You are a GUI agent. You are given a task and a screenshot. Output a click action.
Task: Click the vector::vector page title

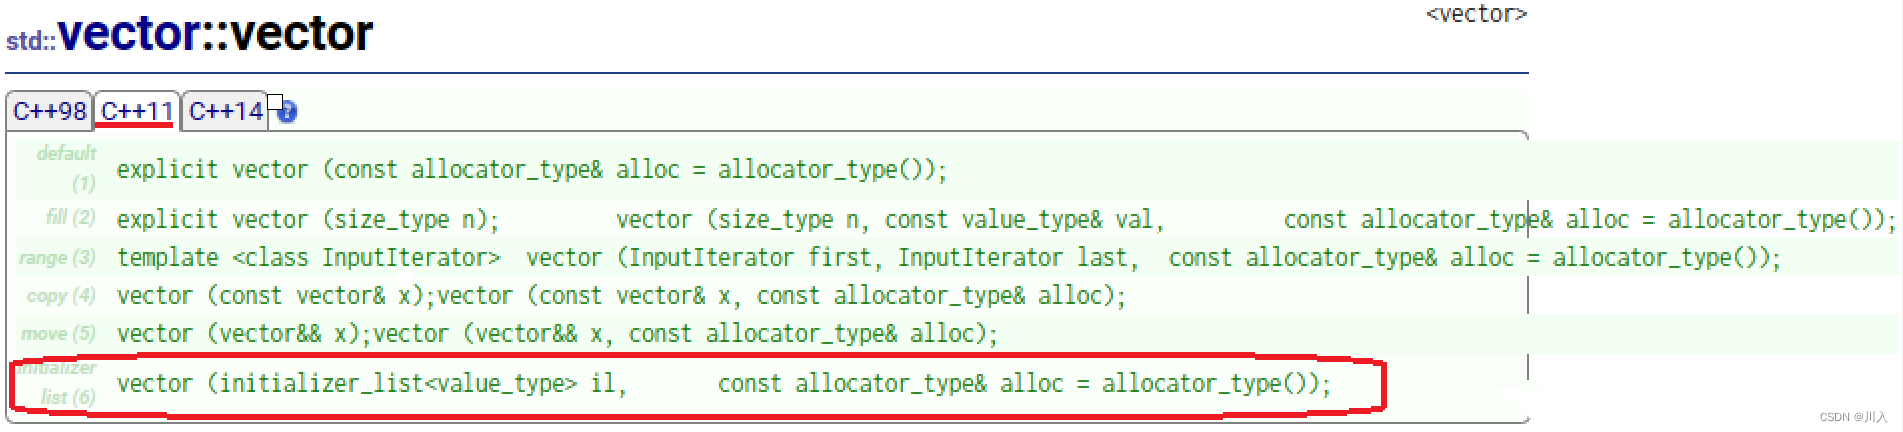[215, 34]
